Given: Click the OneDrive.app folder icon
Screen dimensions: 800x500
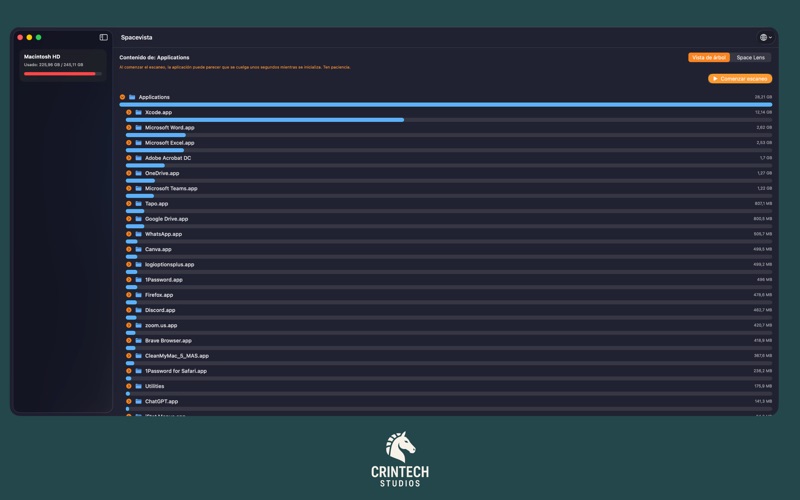Looking at the screenshot, I should pyautogui.click(x=138, y=173).
